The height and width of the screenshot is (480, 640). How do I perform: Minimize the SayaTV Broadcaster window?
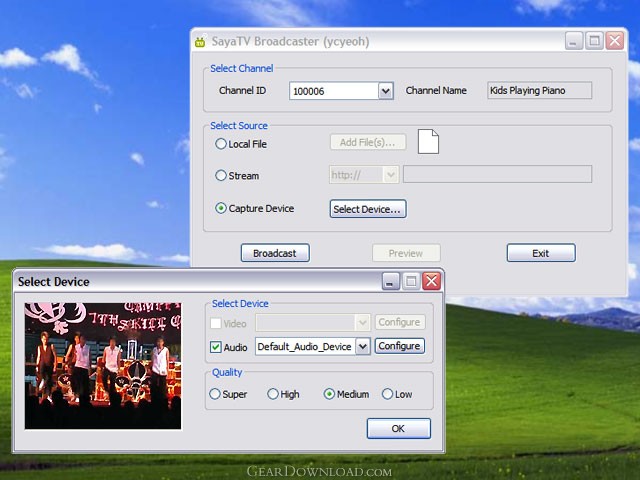tap(574, 41)
